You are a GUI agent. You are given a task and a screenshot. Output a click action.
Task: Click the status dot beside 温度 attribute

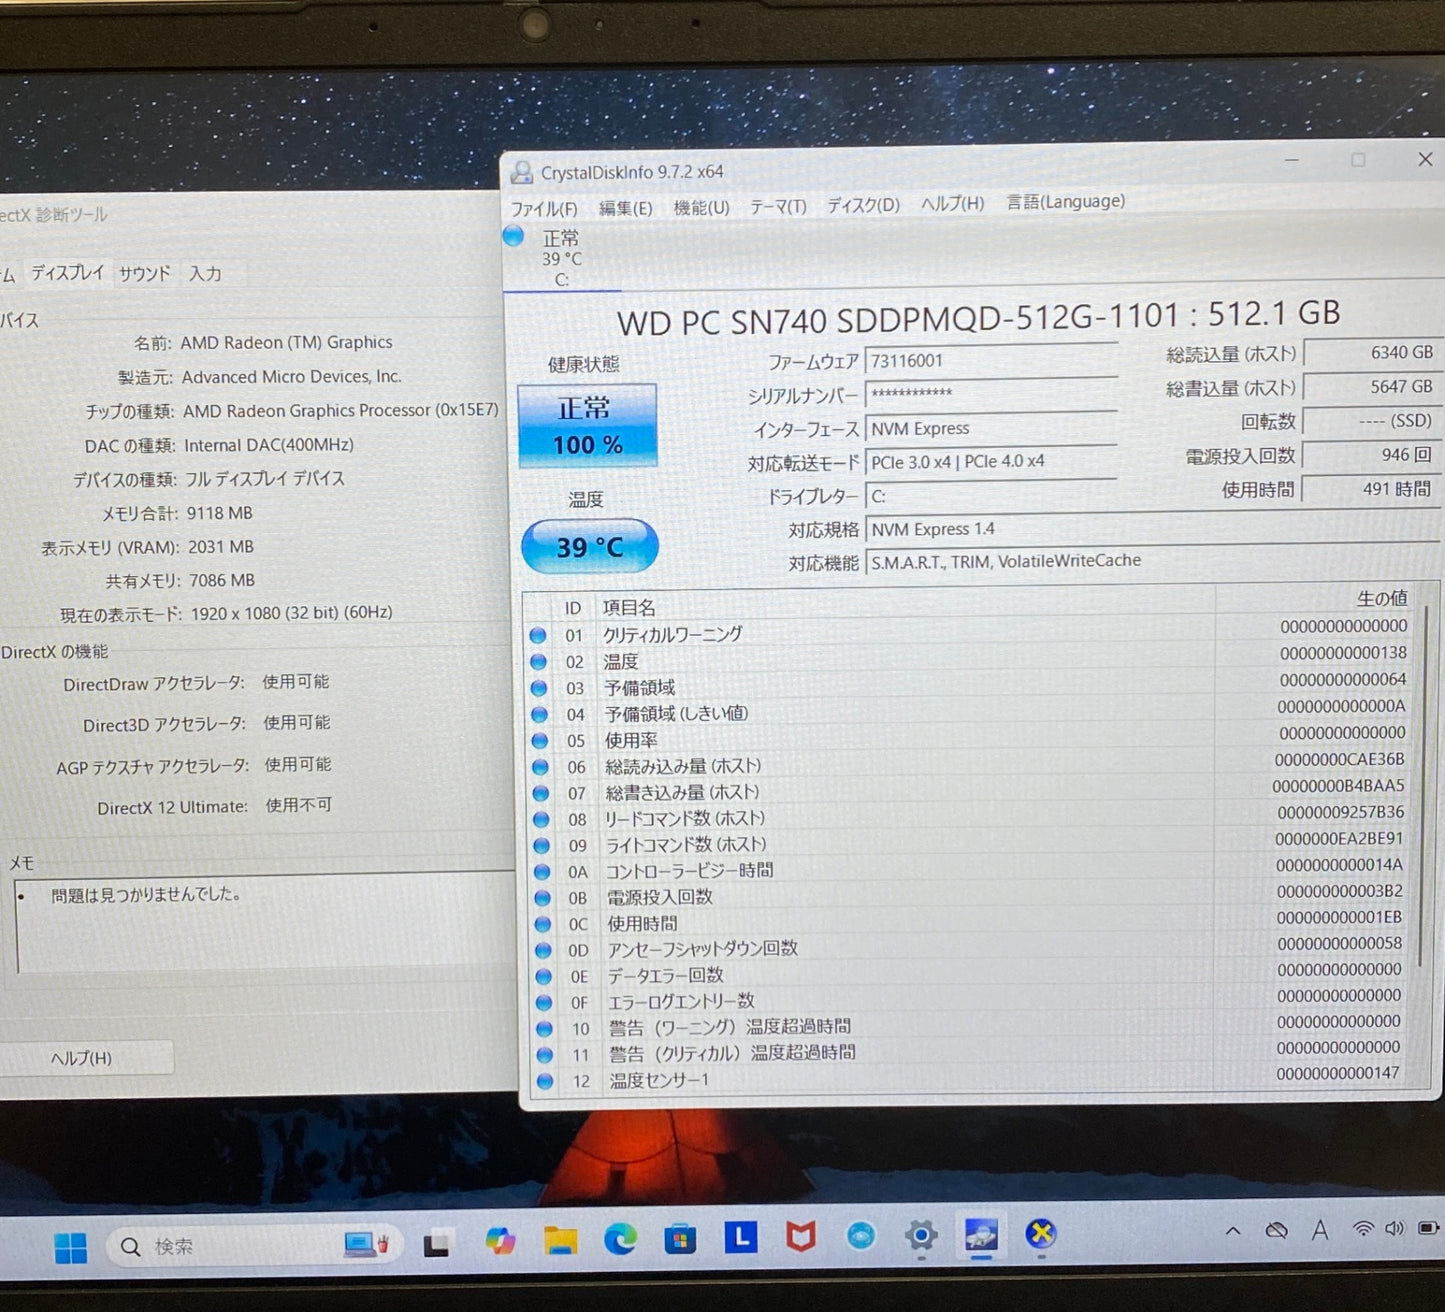click(x=540, y=662)
